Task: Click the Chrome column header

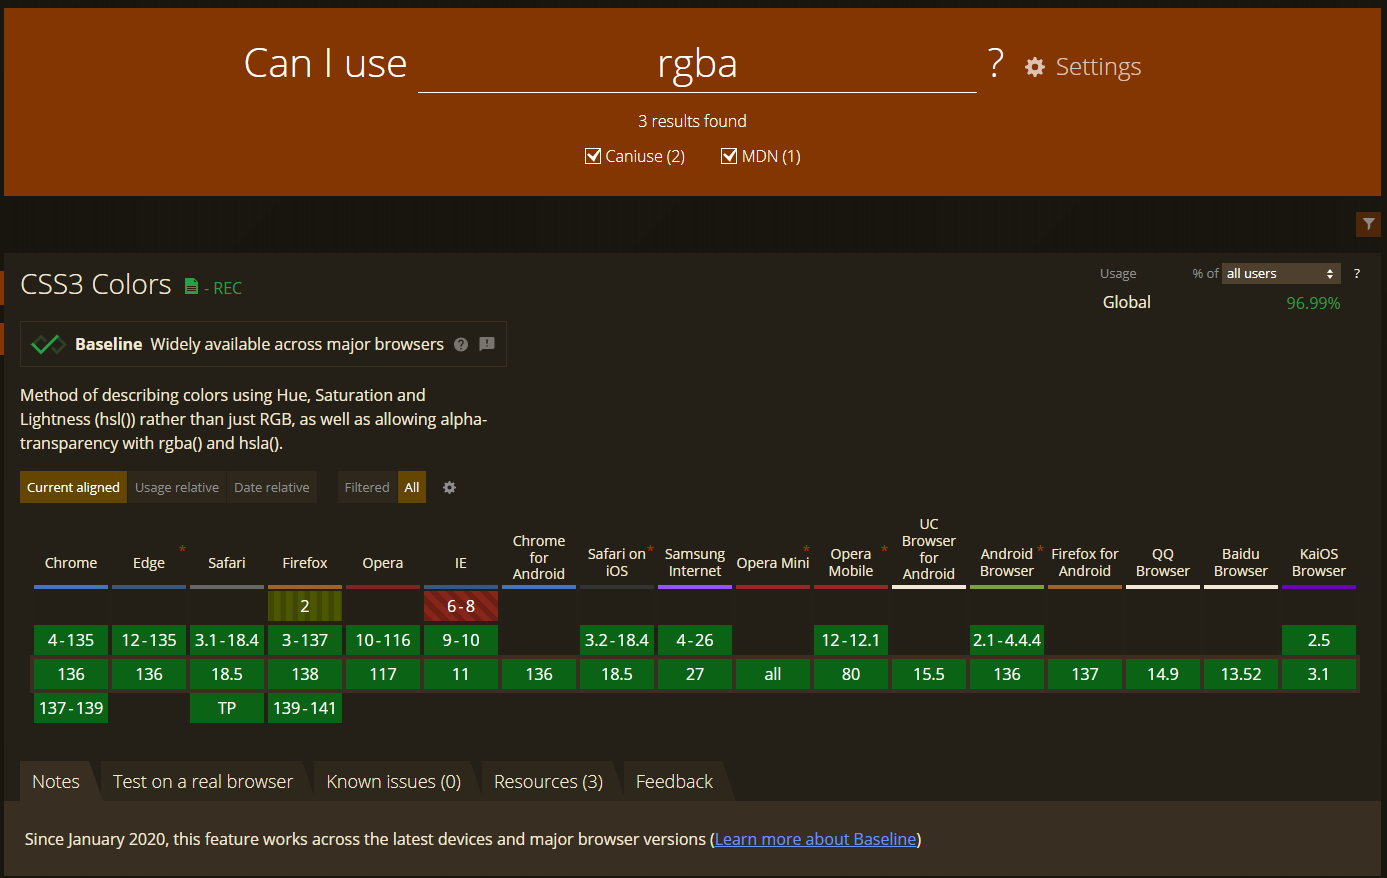Action: (71, 563)
